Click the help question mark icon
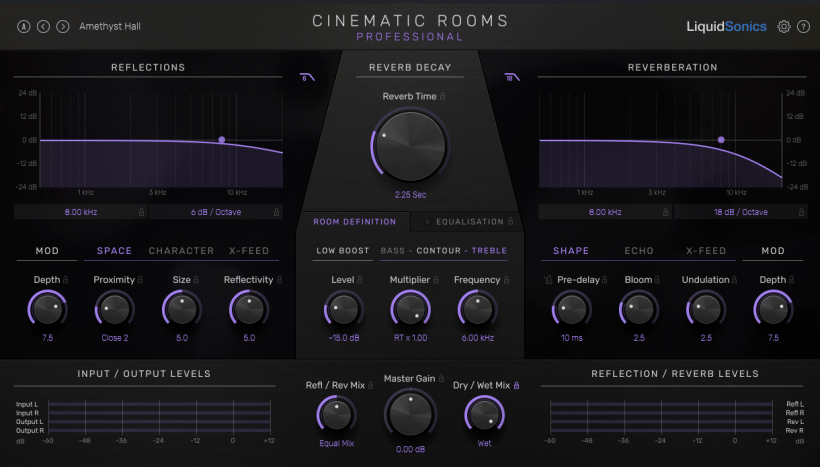The width and height of the screenshot is (820, 467). pyautogui.click(x=803, y=26)
